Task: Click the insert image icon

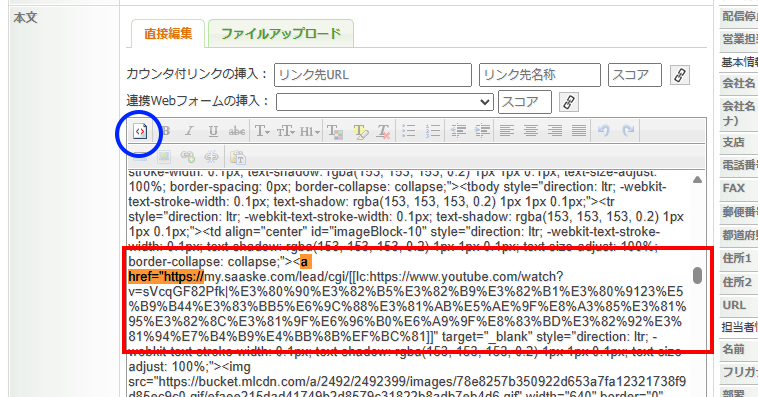Action: click(164, 157)
